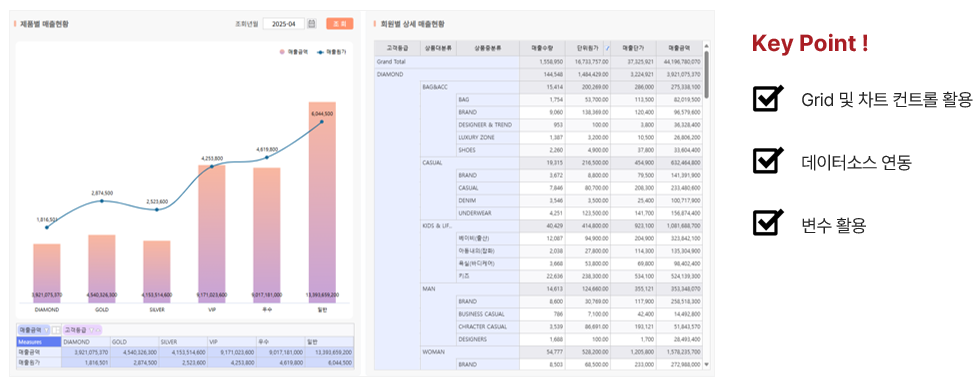Collapse the BAG&ACC category group
The image size is (980, 385).
point(435,87)
